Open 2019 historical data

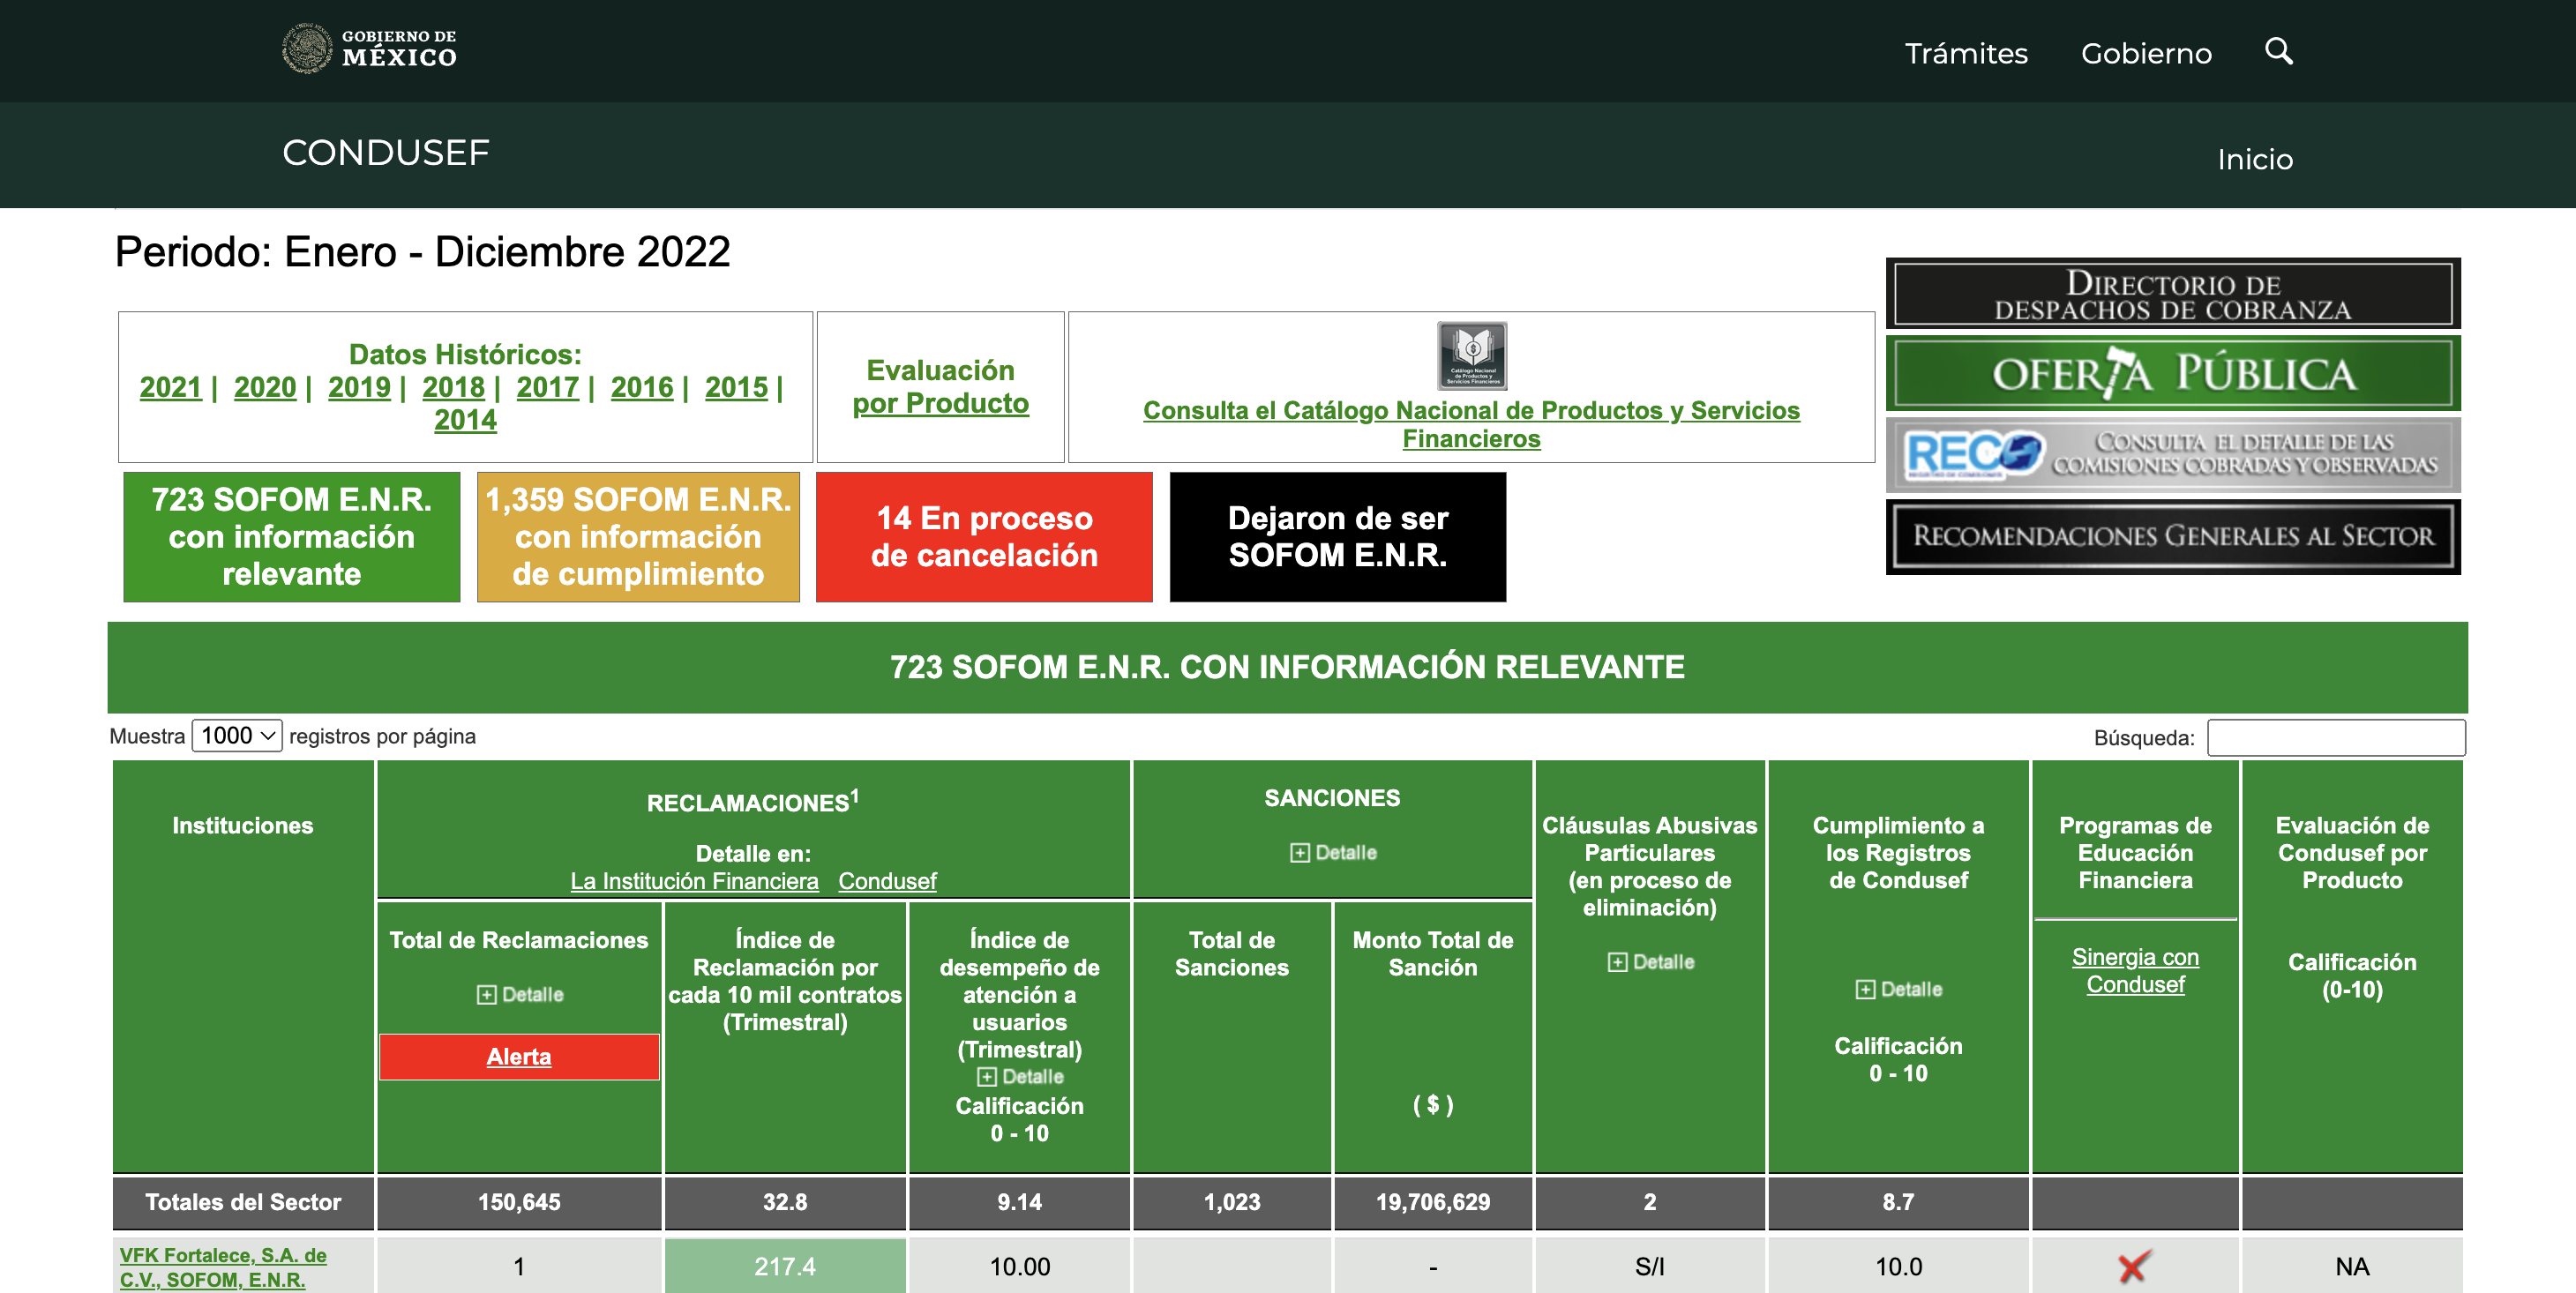pos(359,387)
